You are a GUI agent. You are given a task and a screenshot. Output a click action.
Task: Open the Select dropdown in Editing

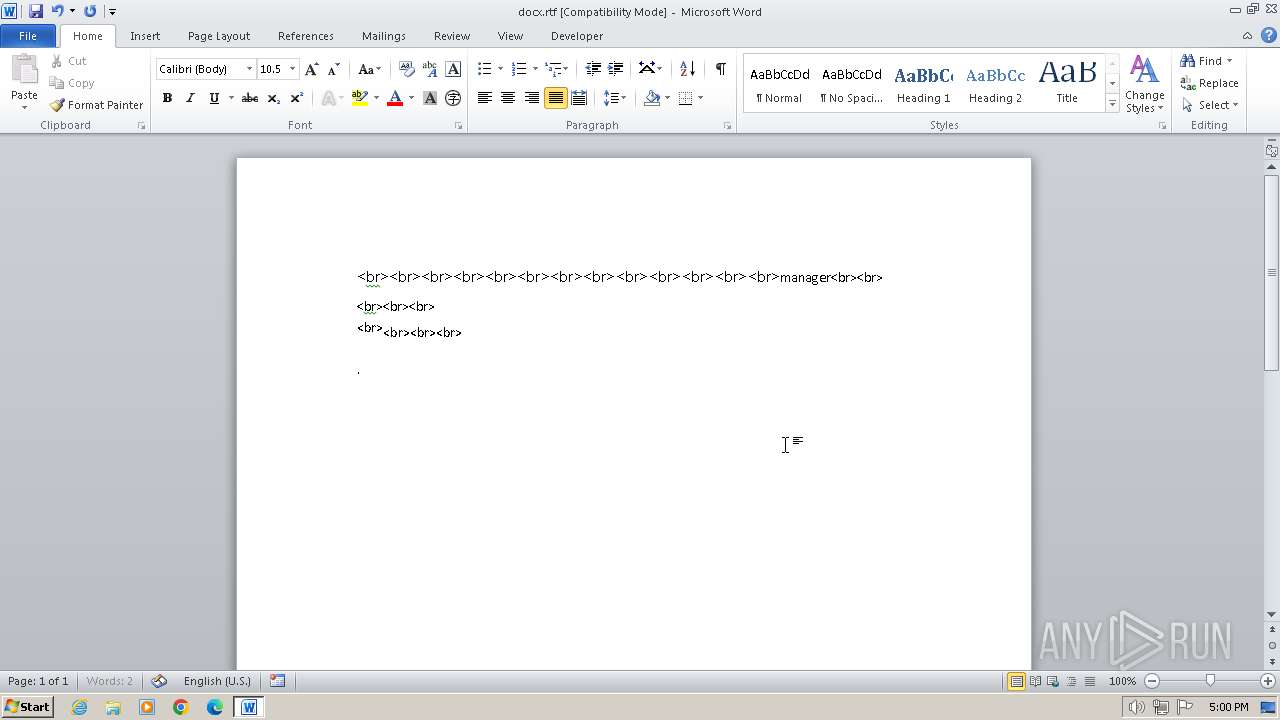[x=1210, y=105]
